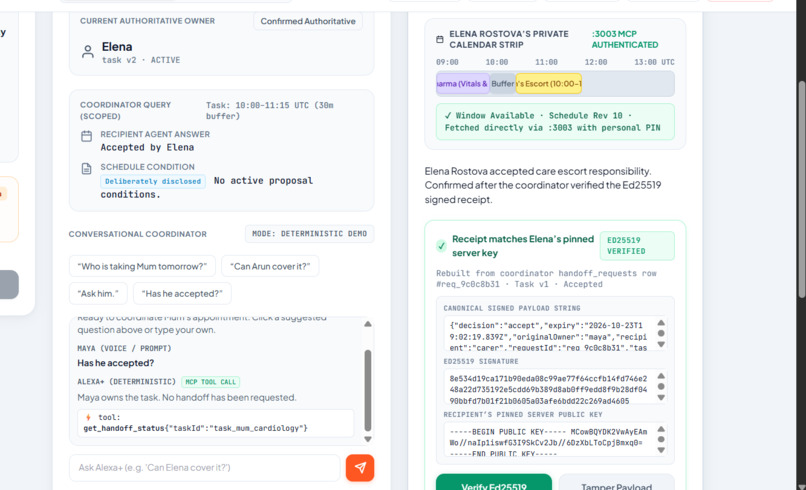This screenshot has width=806, height=490.
Task: Select suggestion "Who is taking Mum tomorrow?"
Action: click(142, 266)
